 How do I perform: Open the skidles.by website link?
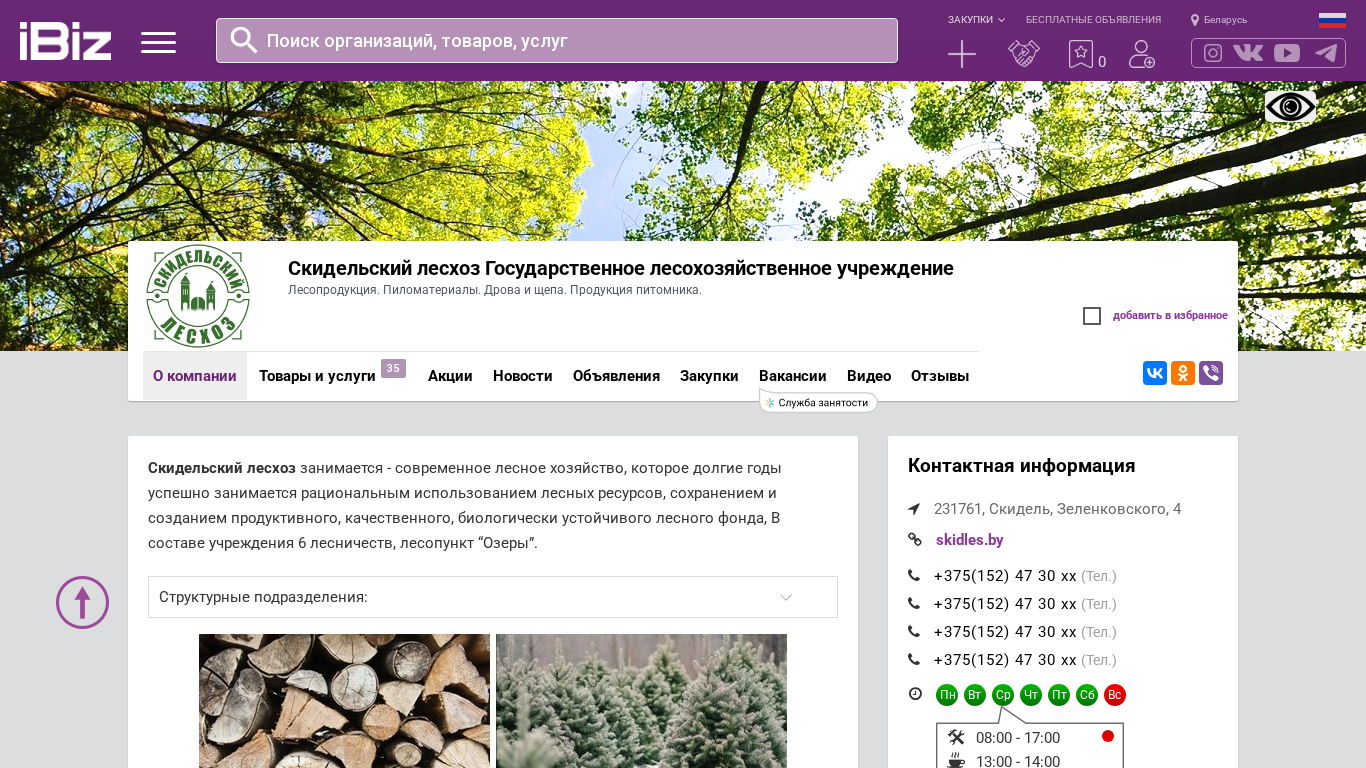pos(969,540)
